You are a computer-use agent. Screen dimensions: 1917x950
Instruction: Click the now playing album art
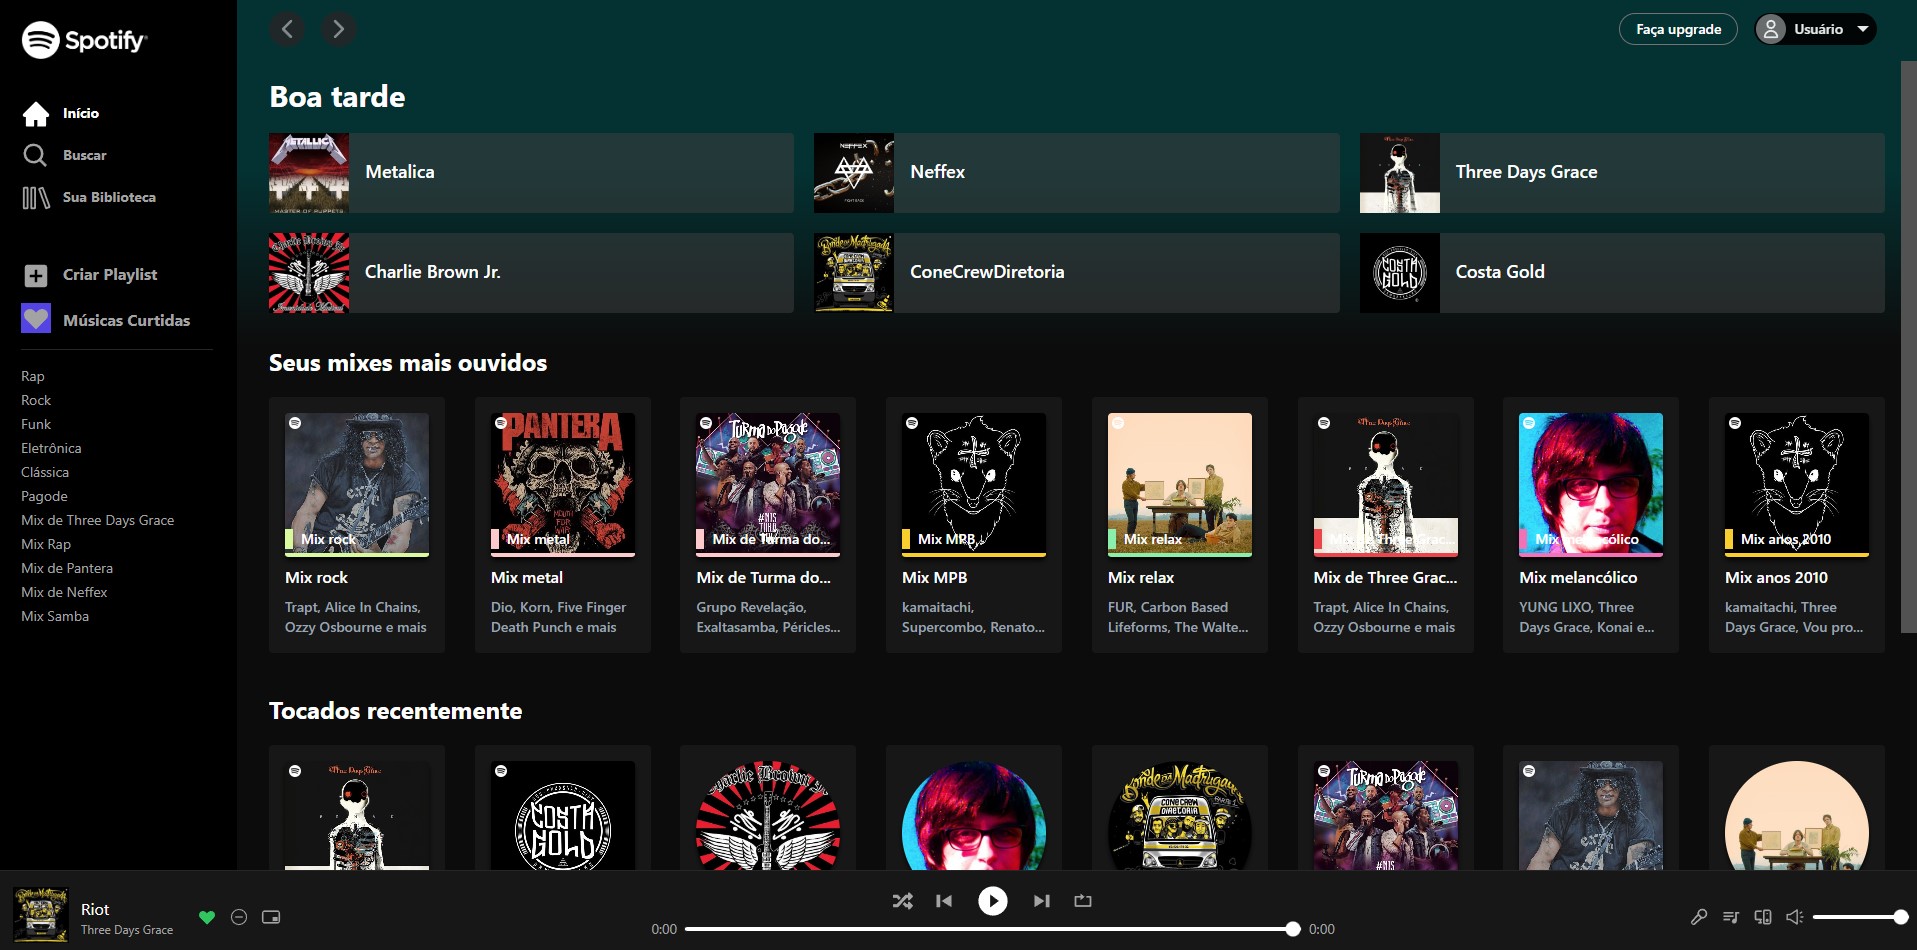click(x=40, y=914)
